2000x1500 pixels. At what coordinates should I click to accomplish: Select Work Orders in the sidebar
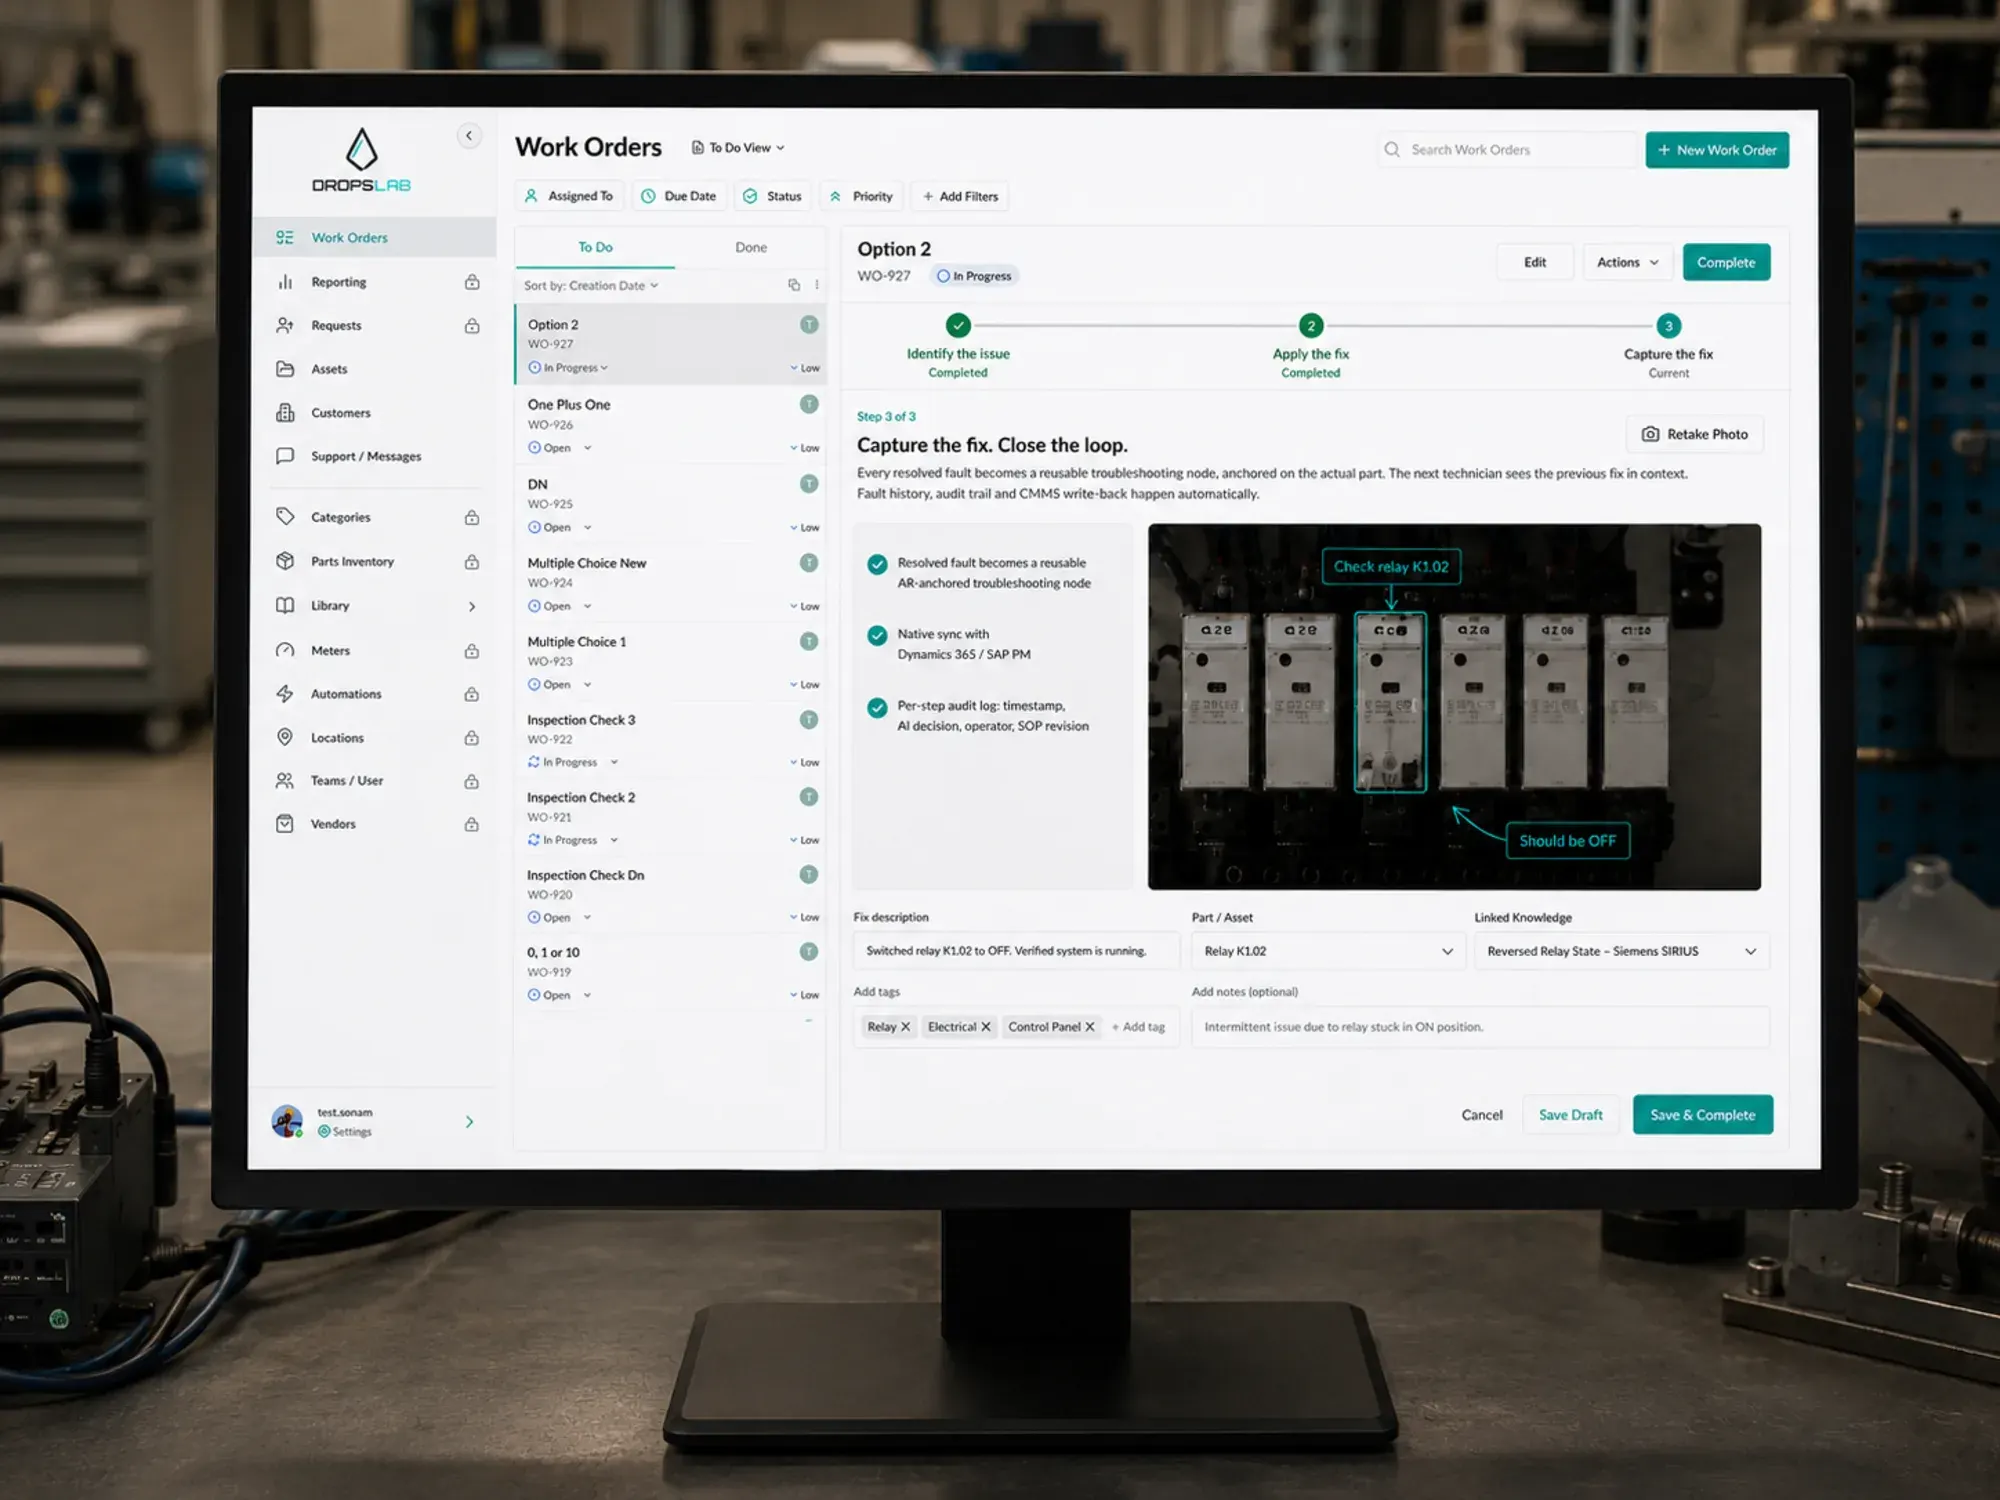pos(376,238)
